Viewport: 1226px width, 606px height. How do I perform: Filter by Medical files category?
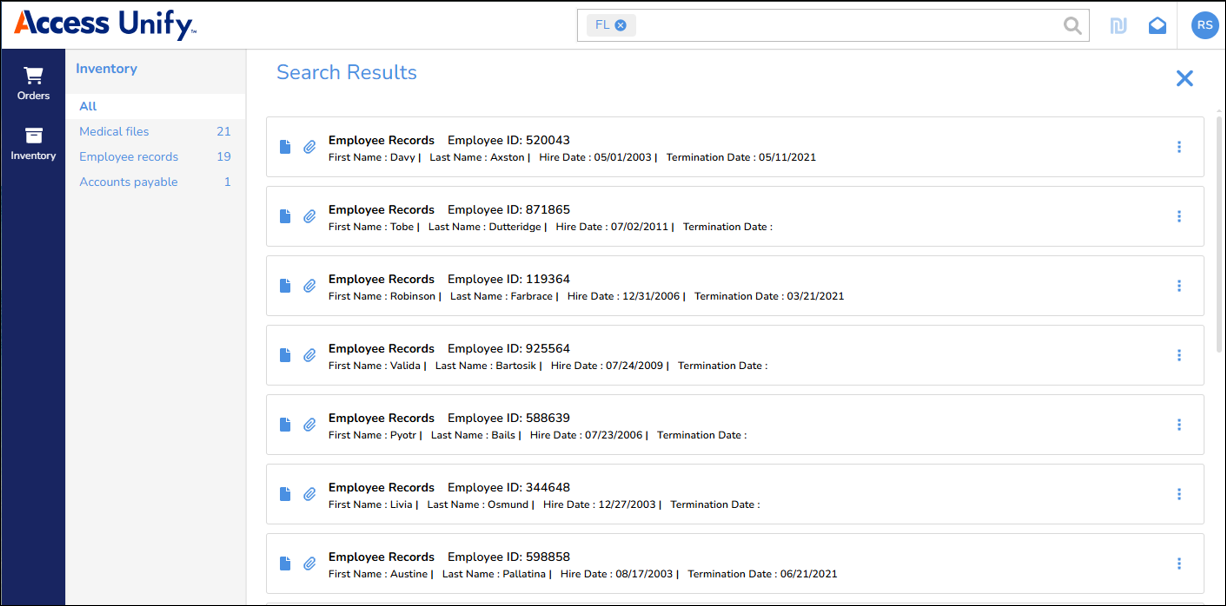[114, 131]
